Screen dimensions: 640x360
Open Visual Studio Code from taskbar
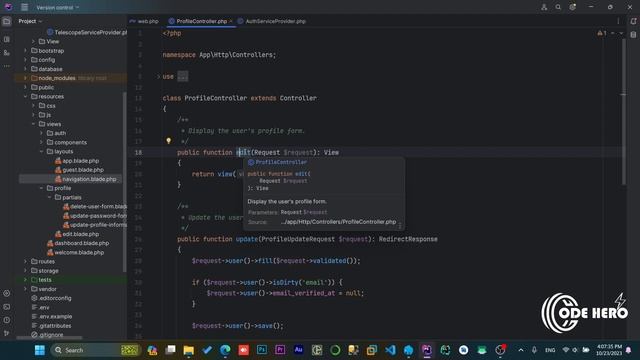[x=390, y=350]
